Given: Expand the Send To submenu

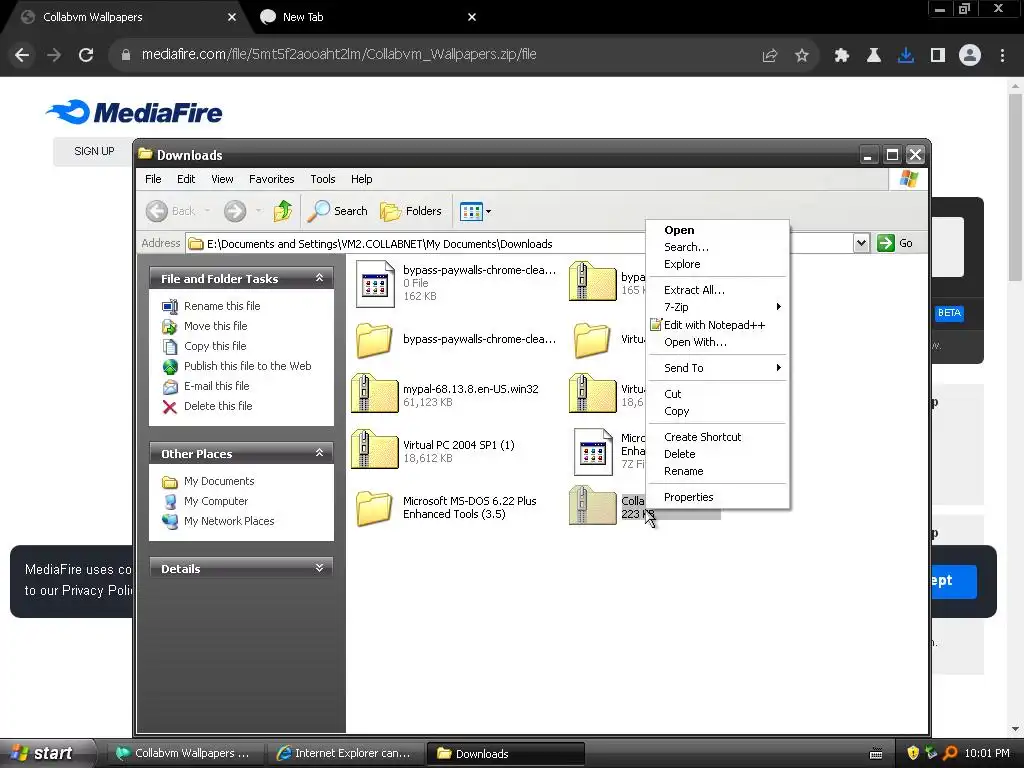Looking at the screenshot, I should tap(717, 368).
